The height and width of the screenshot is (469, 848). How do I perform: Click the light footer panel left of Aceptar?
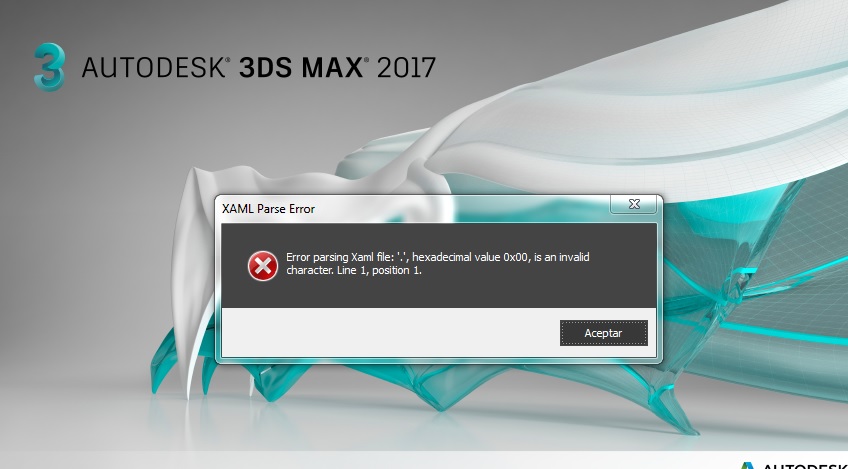pos(389,332)
